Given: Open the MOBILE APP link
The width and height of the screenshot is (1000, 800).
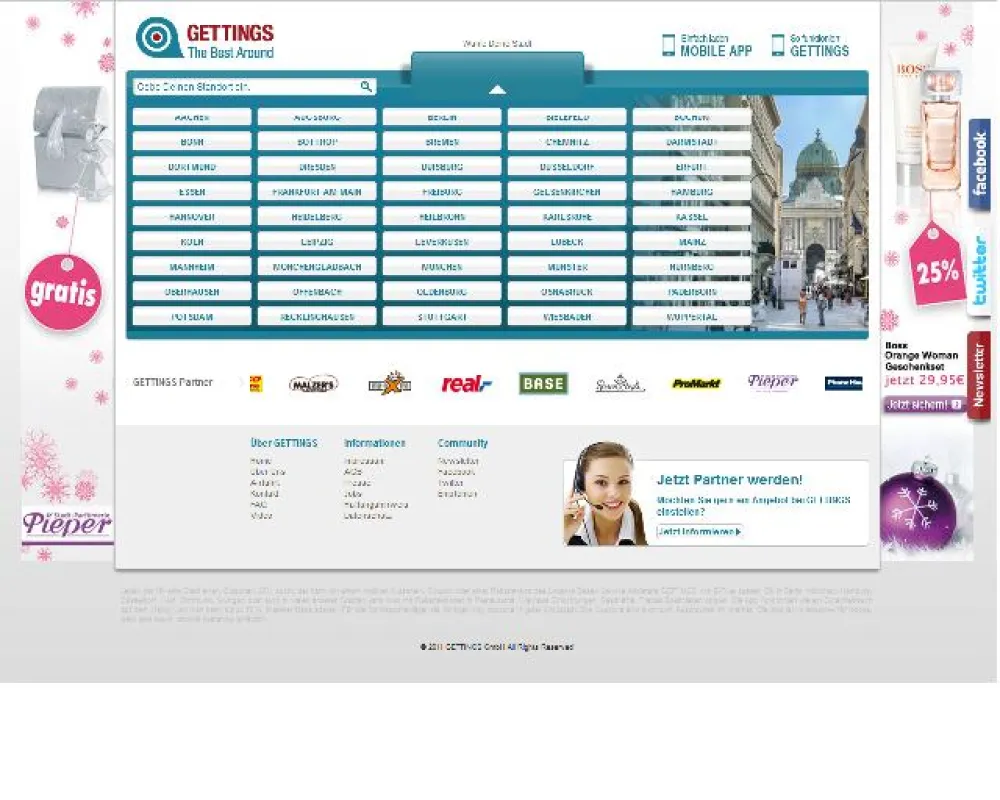Looking at the screenshot, I should click(x=716, y=45).
